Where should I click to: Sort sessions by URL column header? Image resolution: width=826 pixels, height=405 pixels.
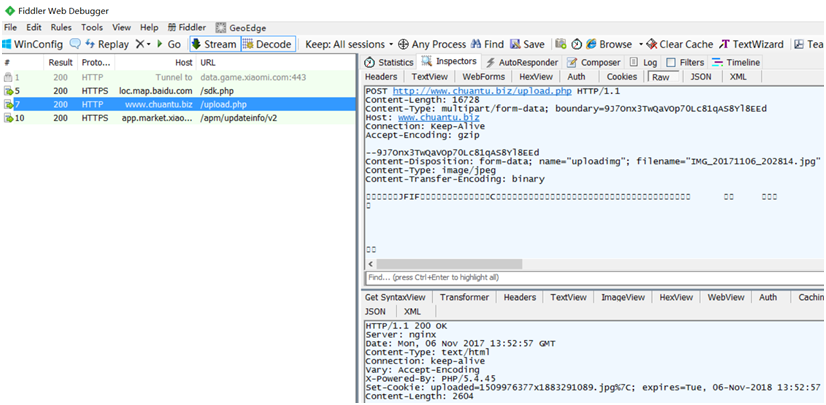tap(276, 63)
